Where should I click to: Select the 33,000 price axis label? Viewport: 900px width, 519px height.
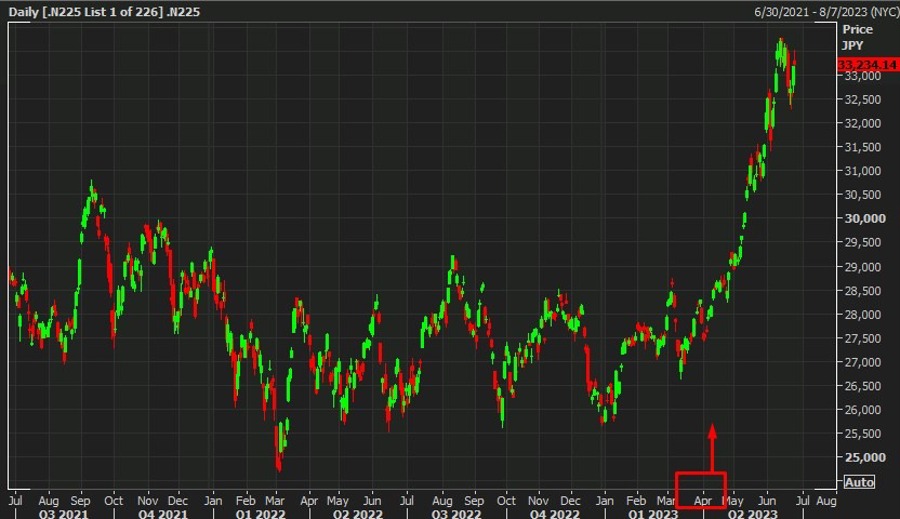tap(862, 76)
